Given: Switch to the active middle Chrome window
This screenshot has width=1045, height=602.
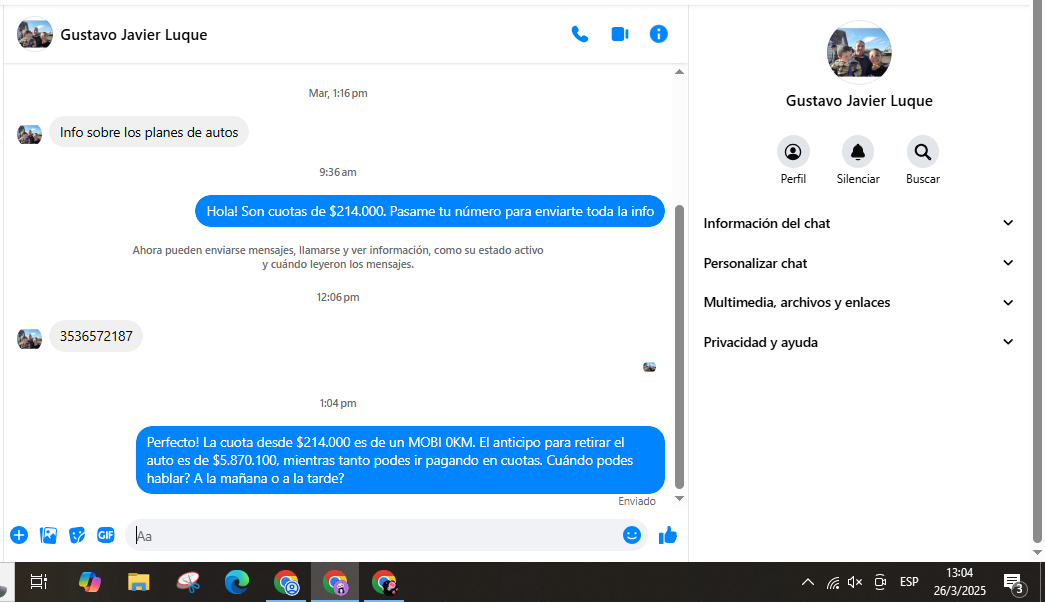Looking at the screenshot, I should (x=335, y=583).
